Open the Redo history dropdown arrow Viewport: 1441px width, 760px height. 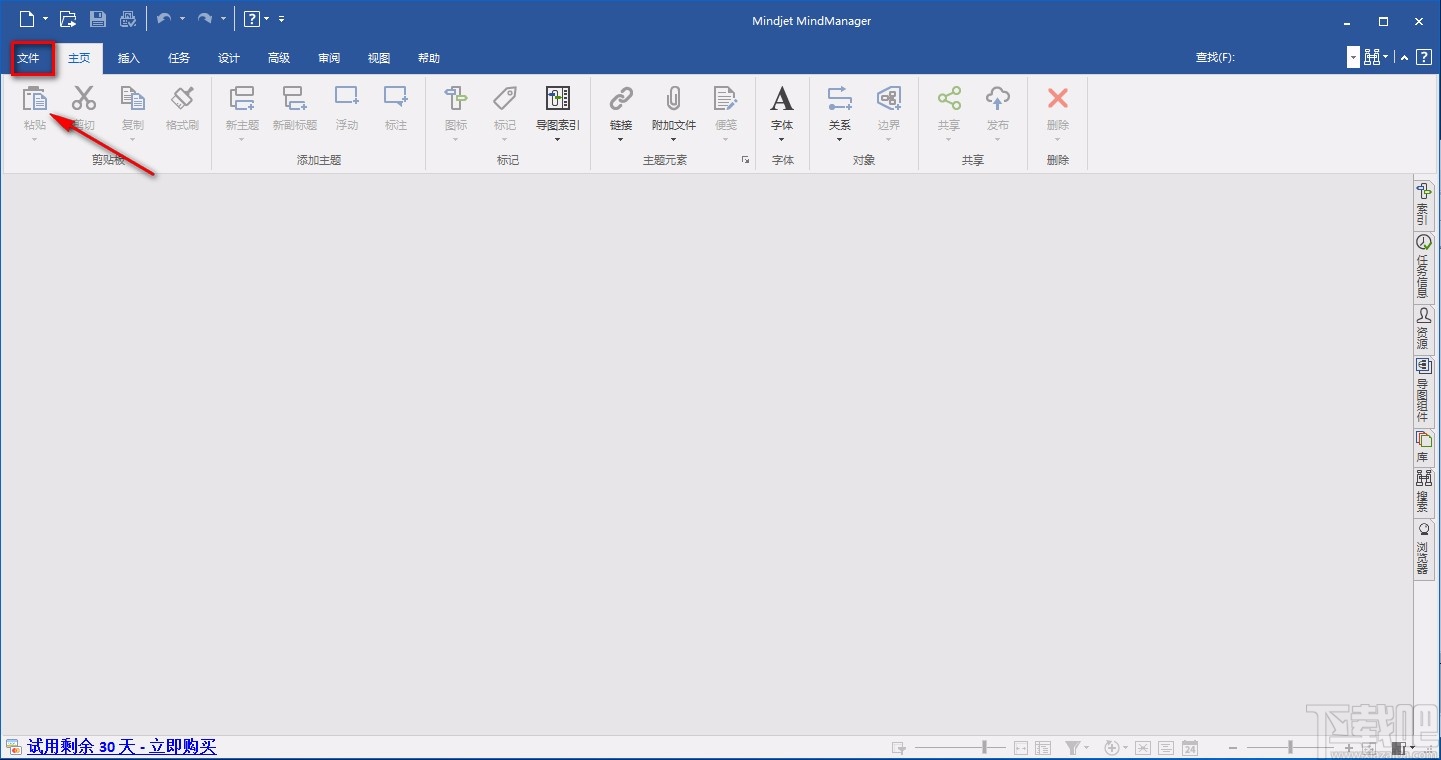point(223,19)
